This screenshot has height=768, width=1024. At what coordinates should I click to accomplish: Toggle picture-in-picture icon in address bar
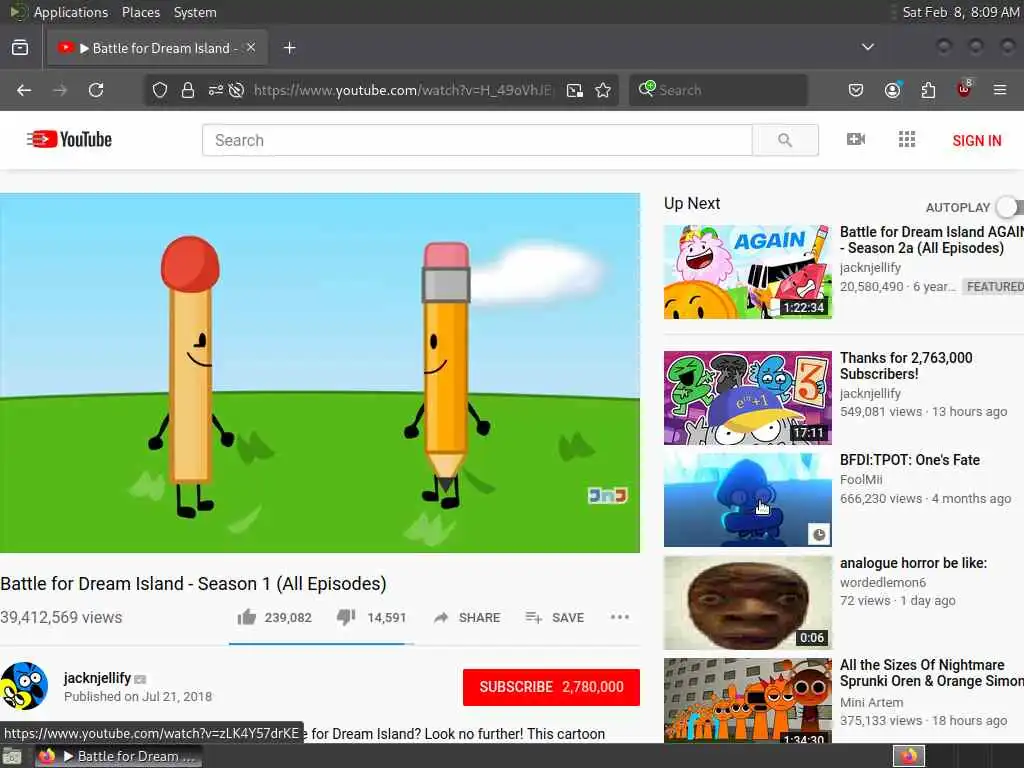click(575, 90)
